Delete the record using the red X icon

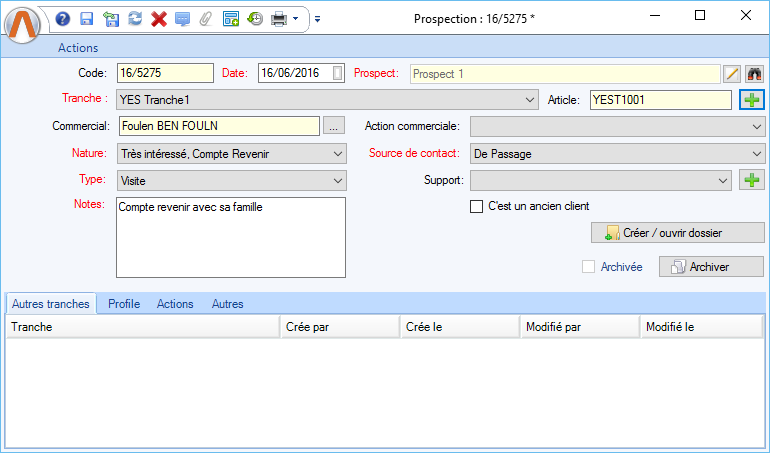158,18
